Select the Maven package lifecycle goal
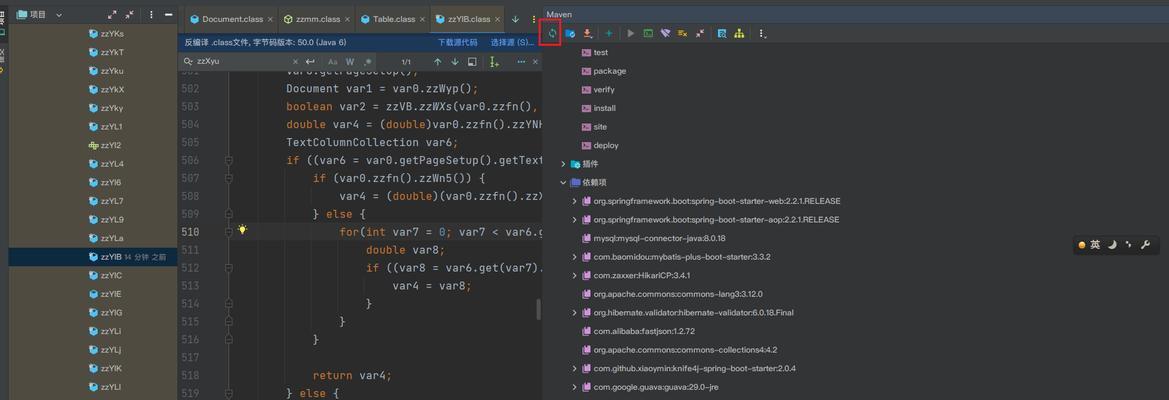Viewport: 1169px width, 400px height. pyautogui.click(x=604, y=71)
